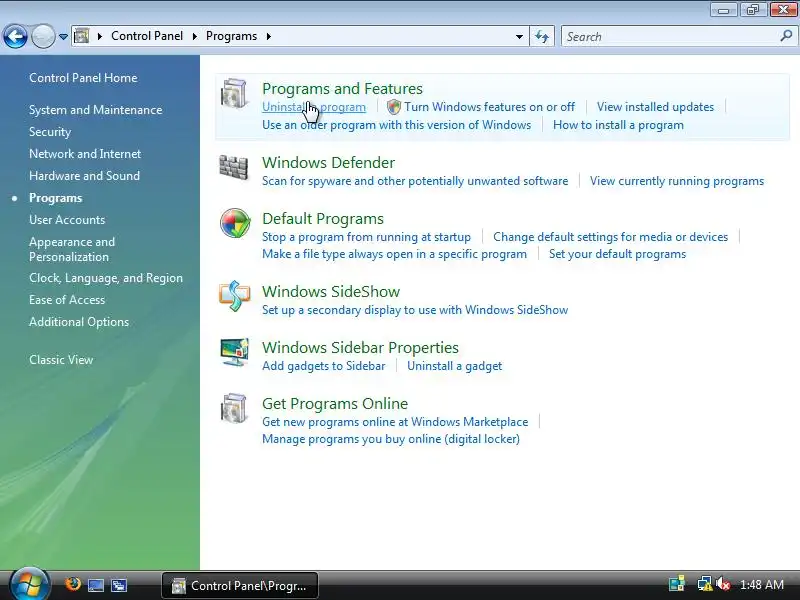Click Scan for spyware and other unwanted software
Viewport: 800px width, 600px height.
click(415, 181)
